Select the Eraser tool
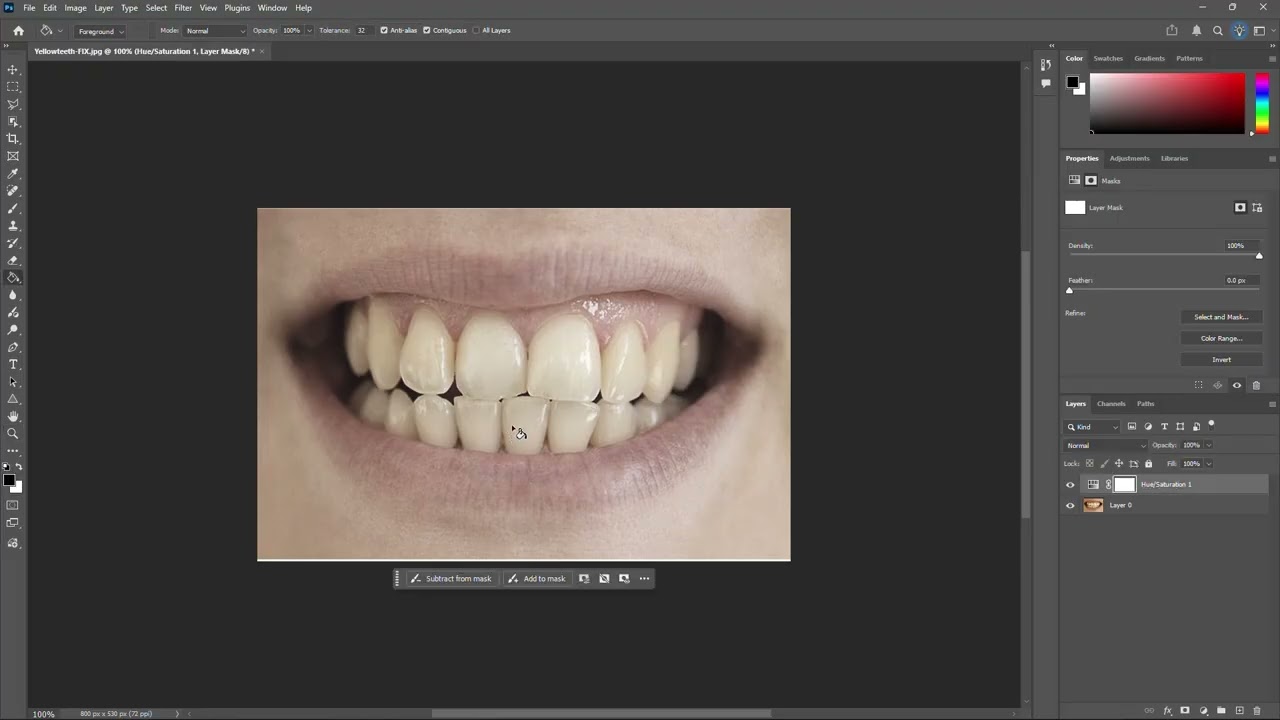 [x=13, y=260]
